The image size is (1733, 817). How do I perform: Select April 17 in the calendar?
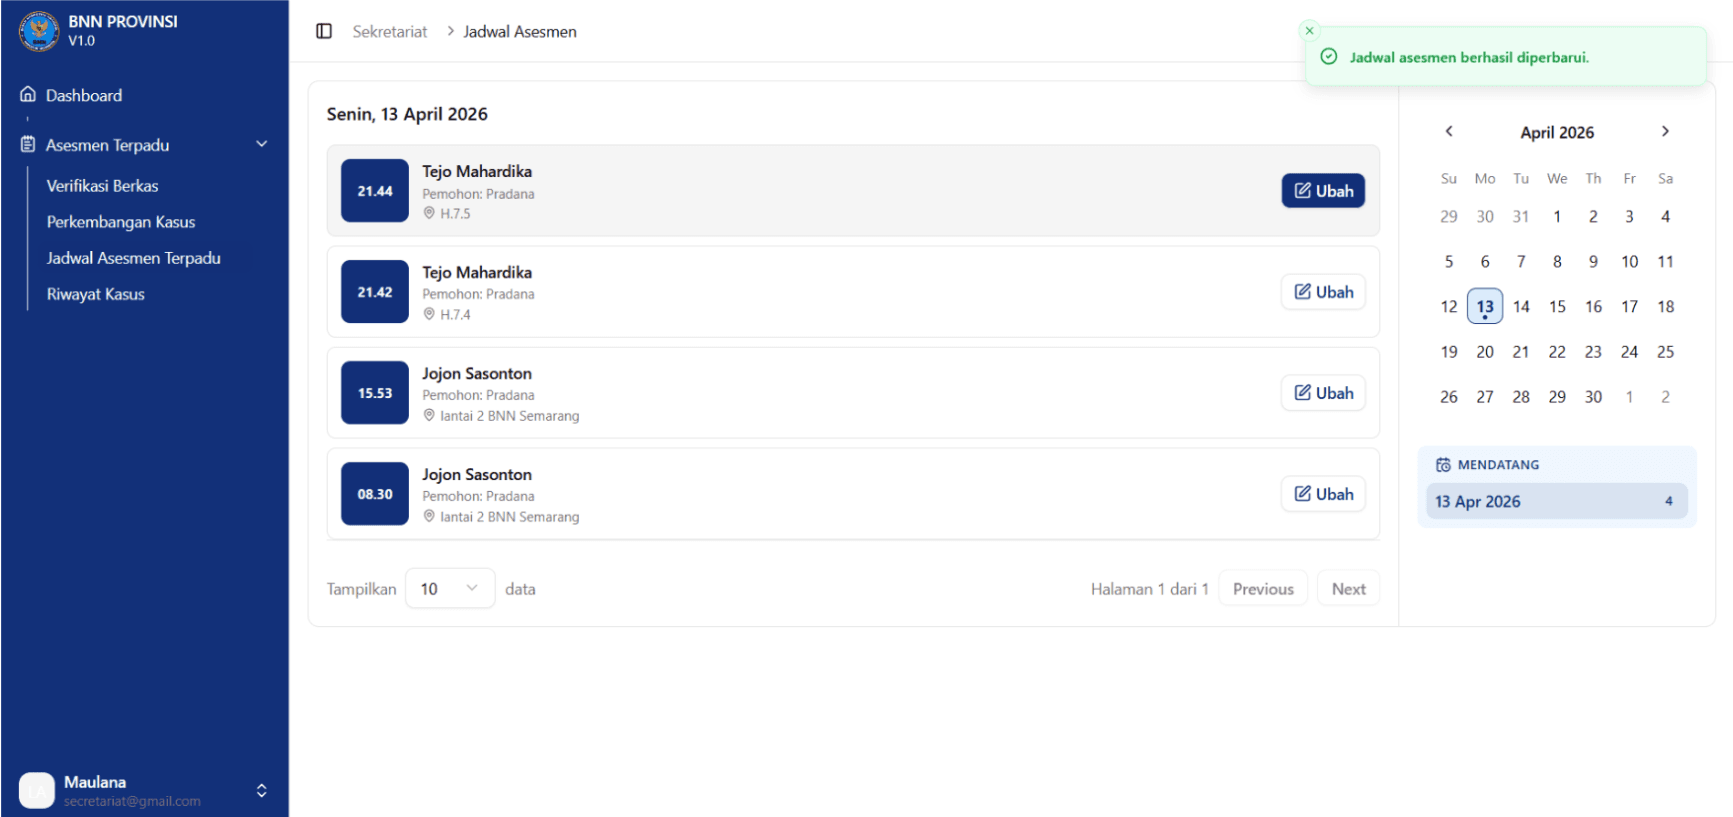point(1629,306)
